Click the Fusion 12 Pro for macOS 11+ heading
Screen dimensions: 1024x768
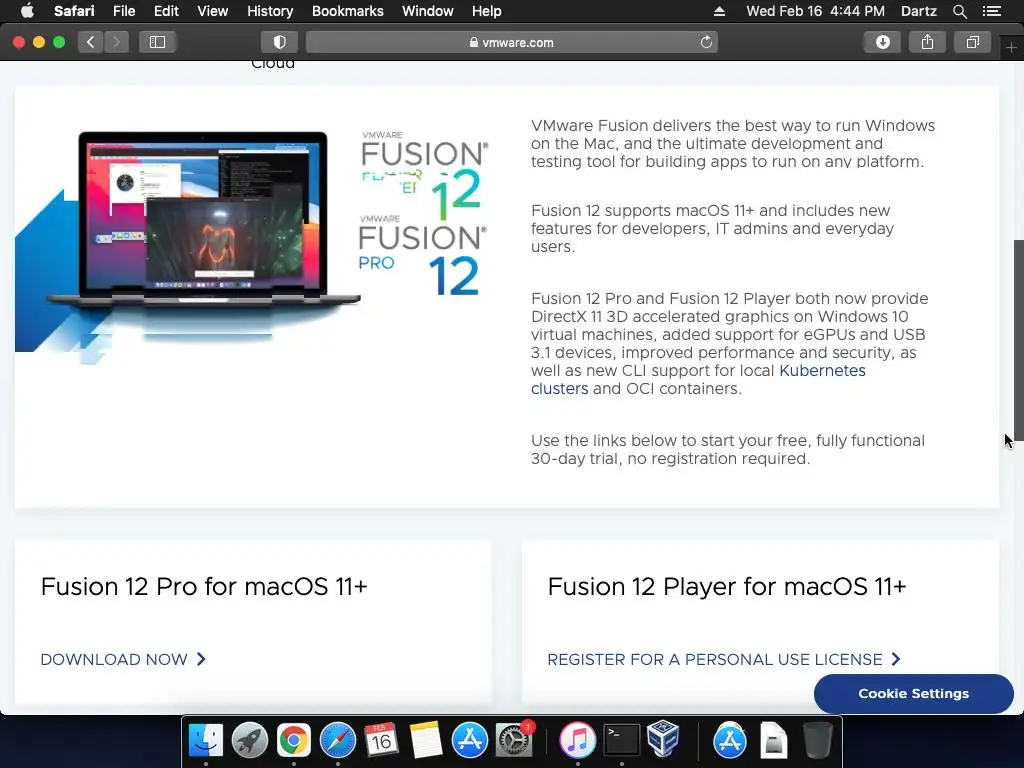(x=204, y=586)
